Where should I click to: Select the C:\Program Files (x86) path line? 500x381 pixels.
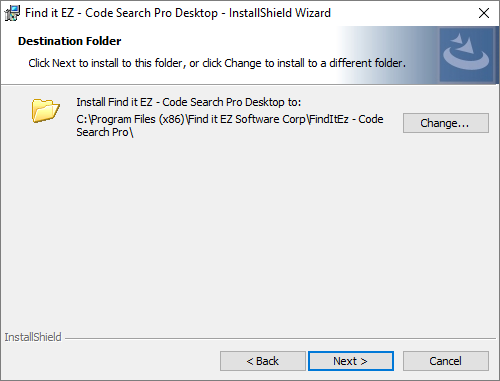click(230, 119)
